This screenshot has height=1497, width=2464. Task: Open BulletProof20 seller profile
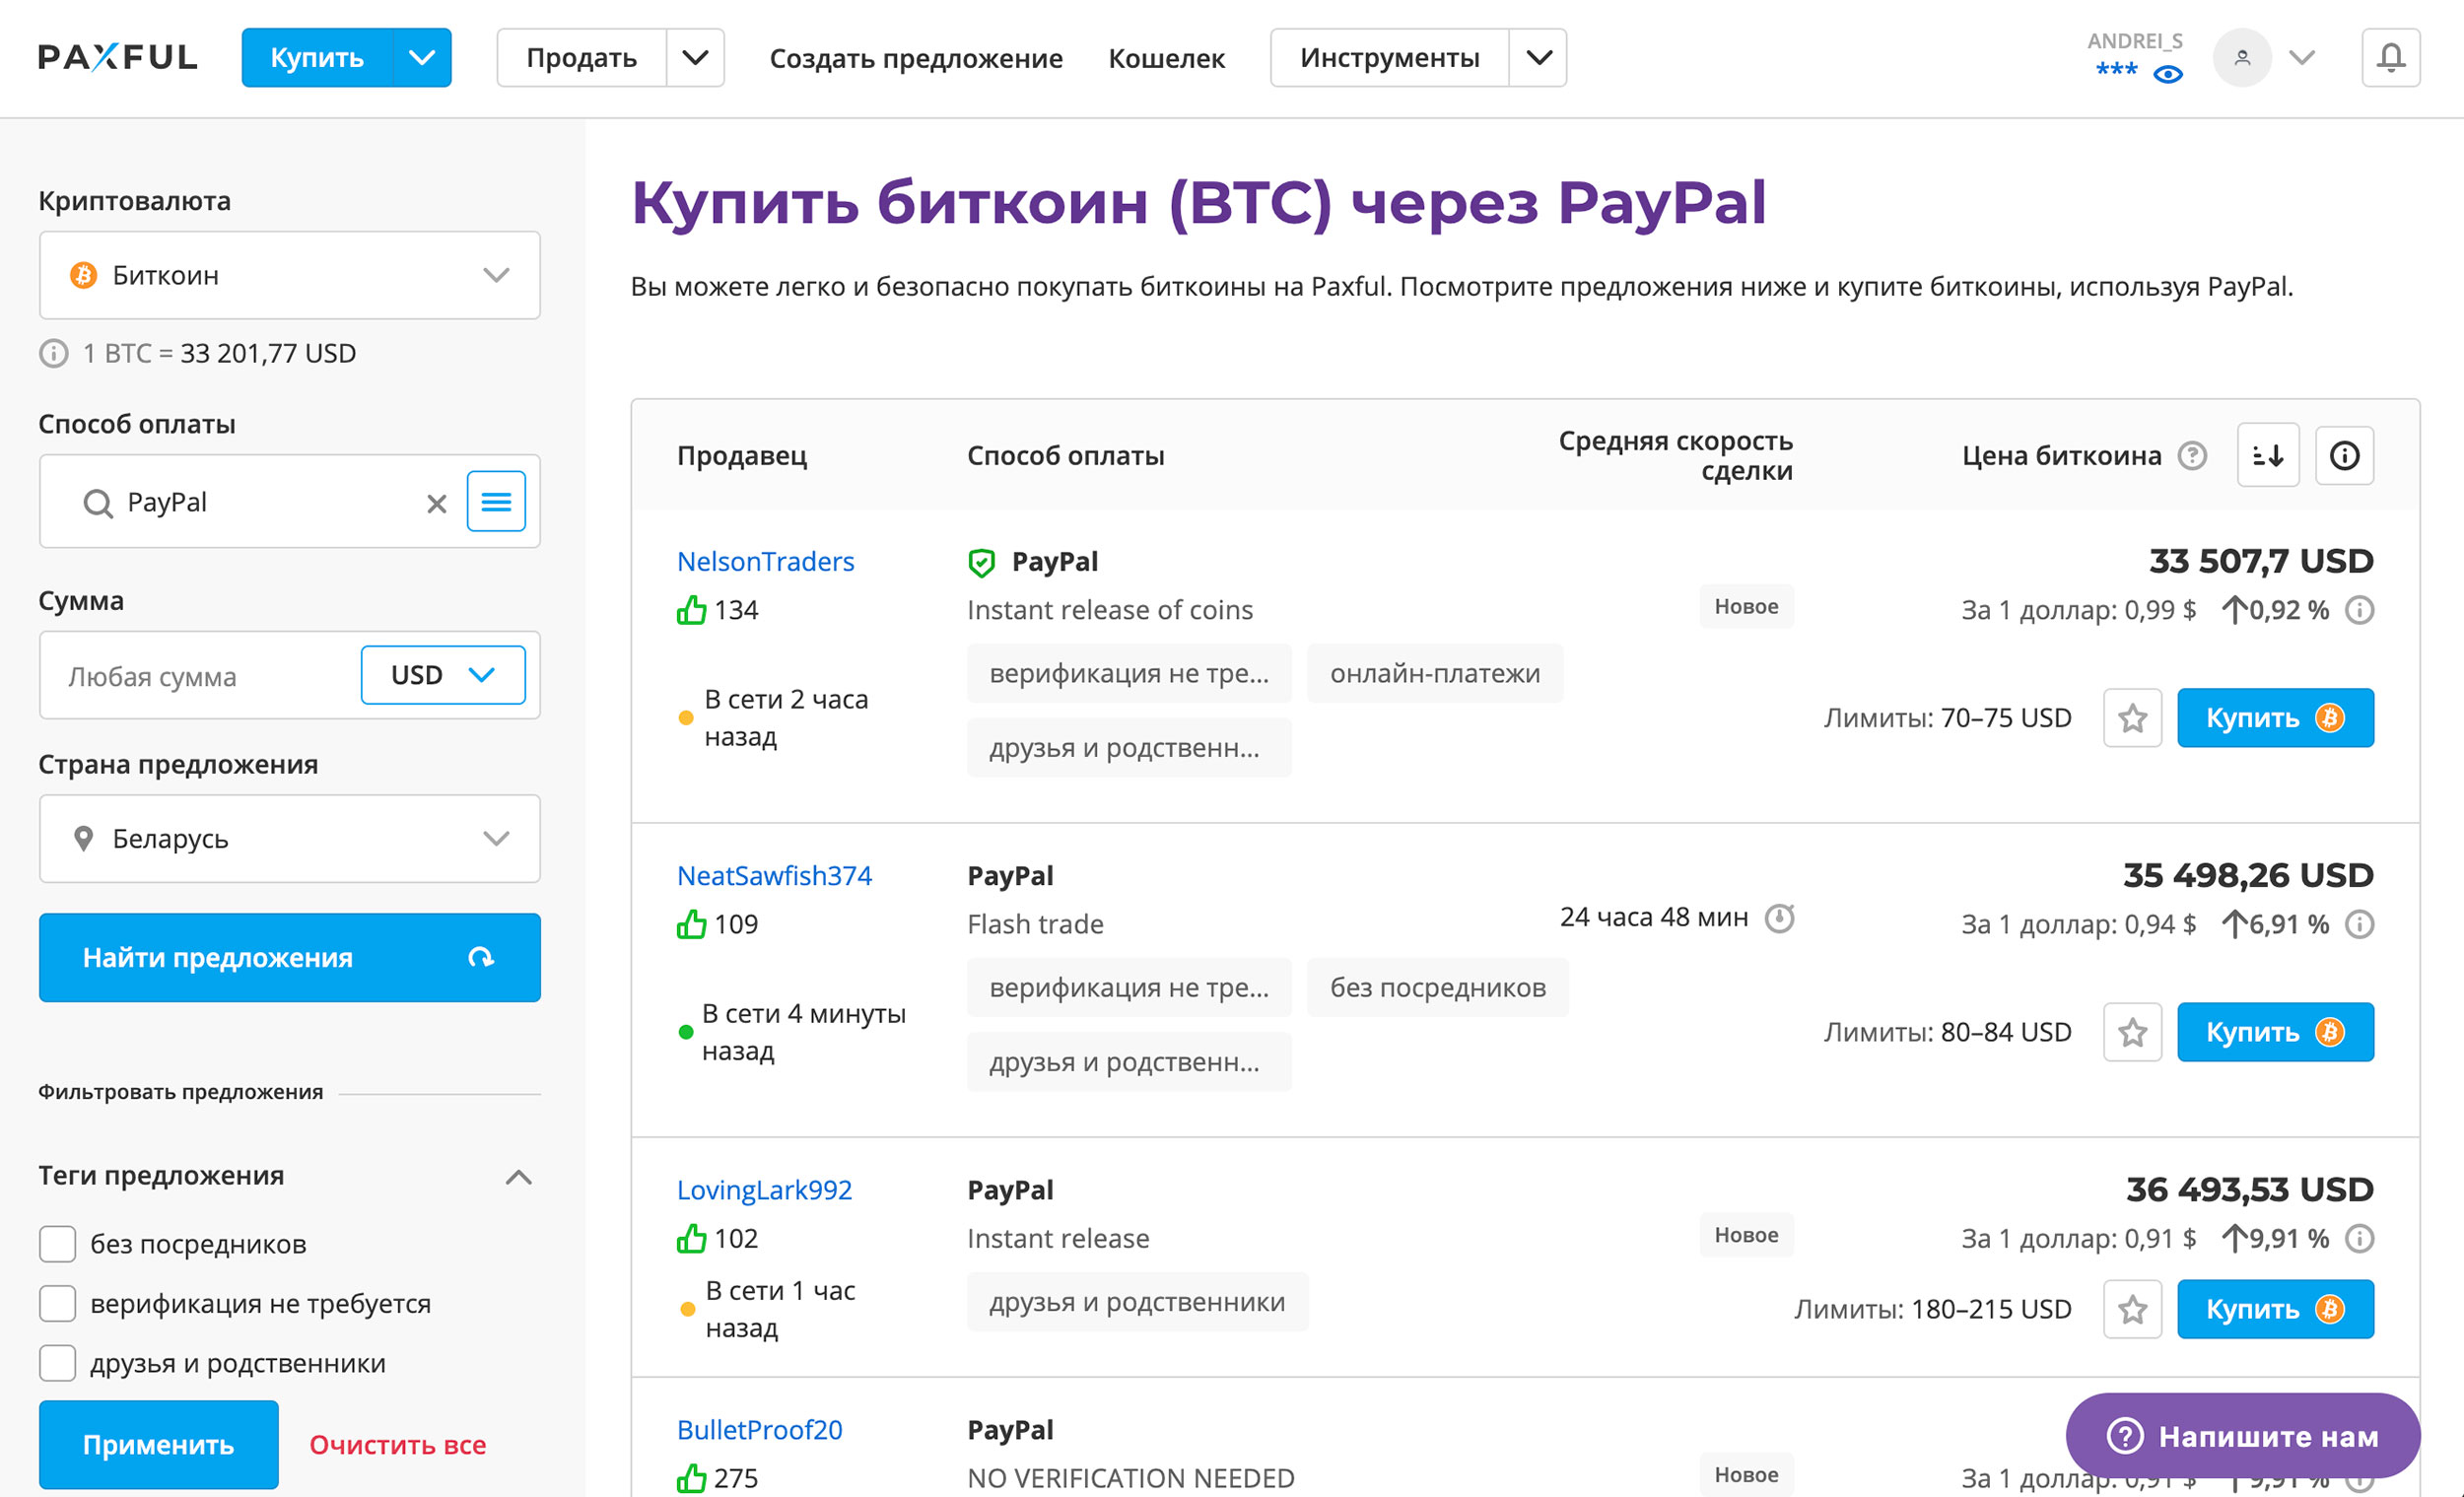pos(759,1429)
